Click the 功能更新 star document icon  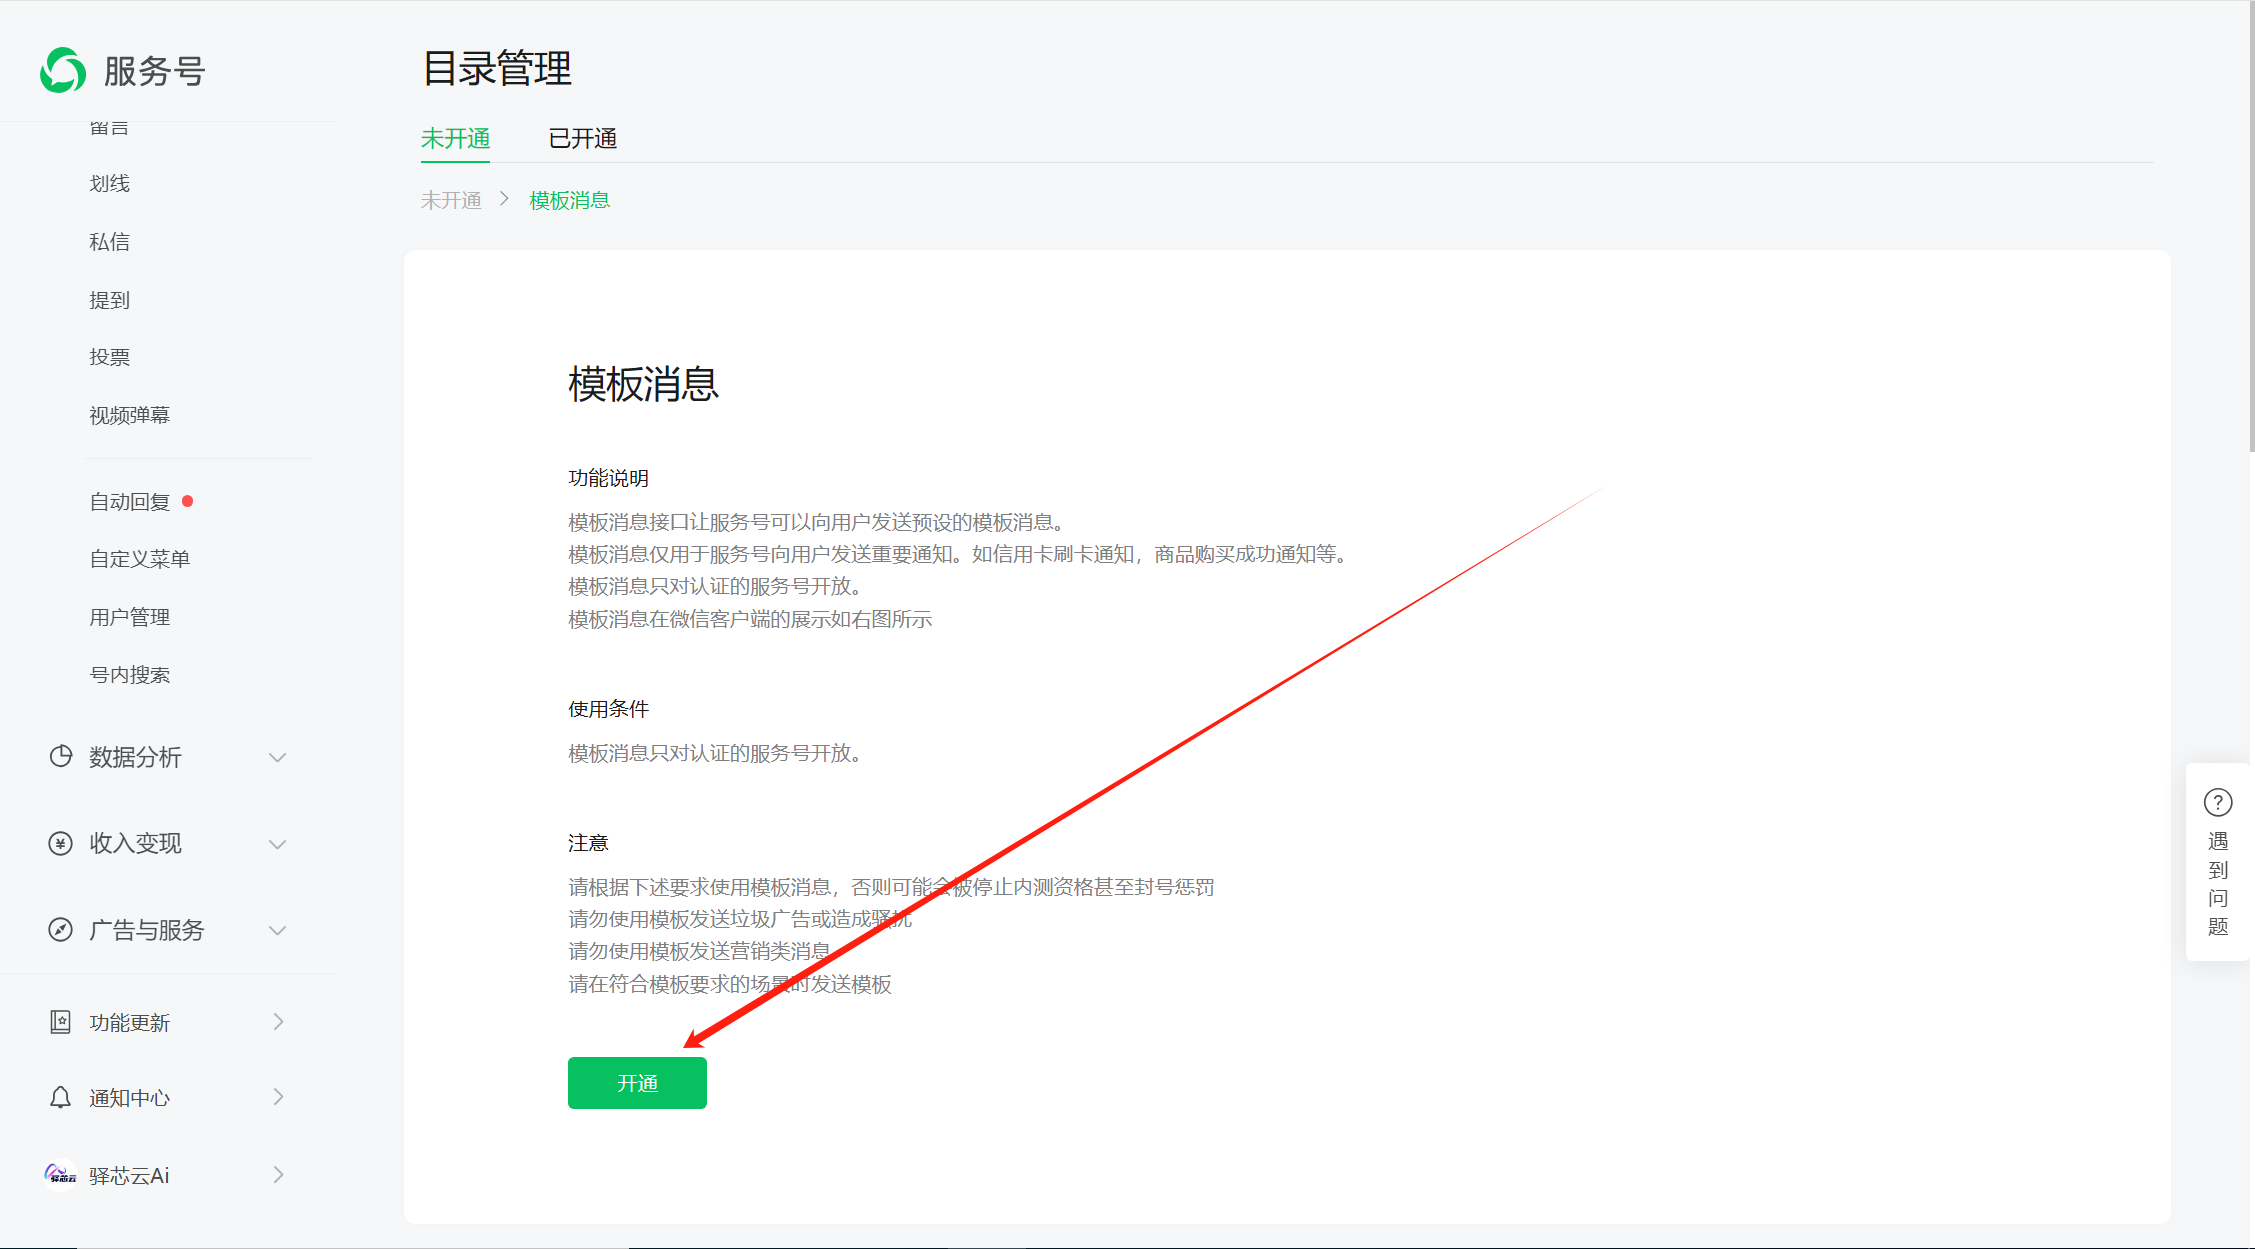[61, 1021]
